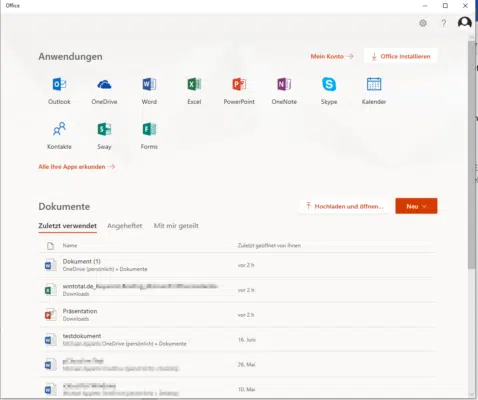Open the Outlook app icon
This screenshot has height=400, width=478.
click(x=59, y=84)
